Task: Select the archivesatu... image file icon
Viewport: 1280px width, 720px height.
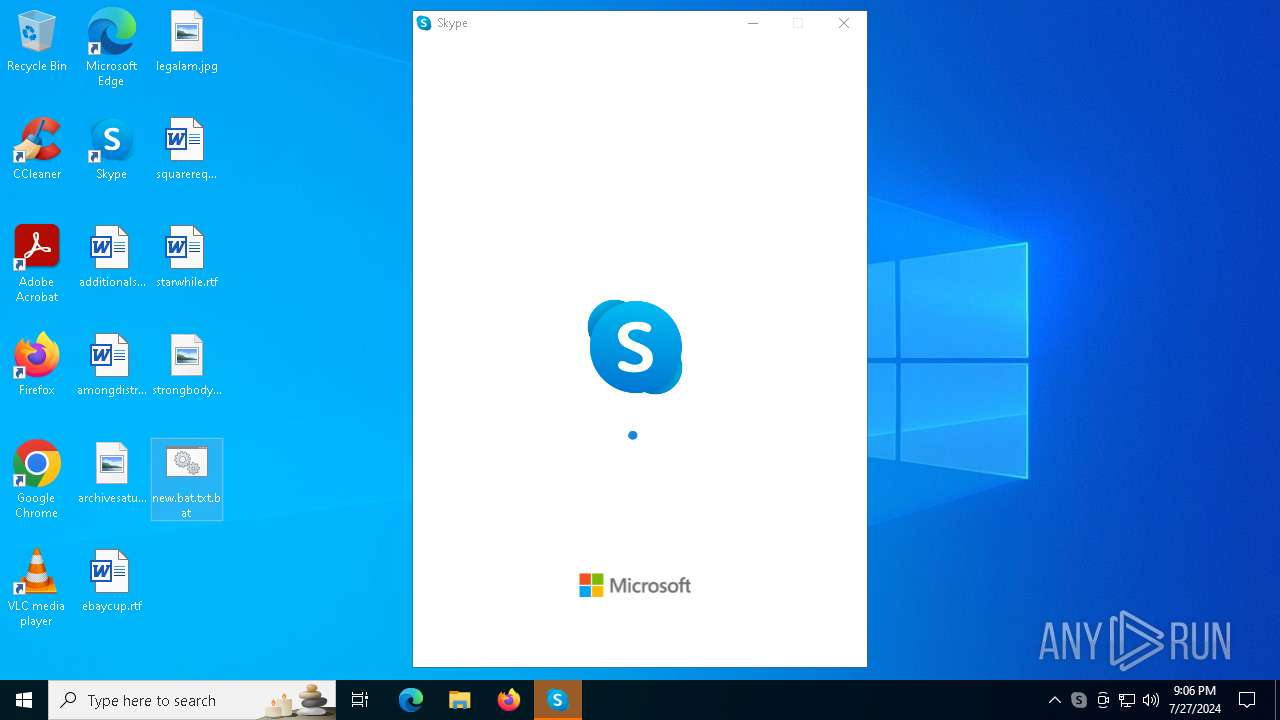Action: tap(111, 474)
